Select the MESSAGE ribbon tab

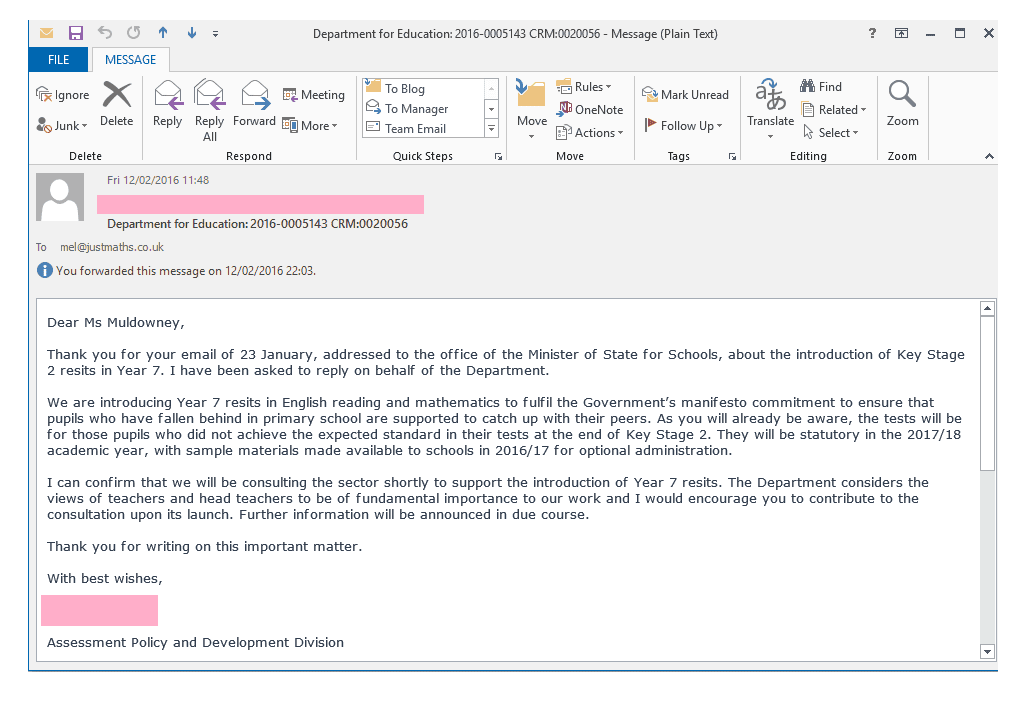(130, 60)
